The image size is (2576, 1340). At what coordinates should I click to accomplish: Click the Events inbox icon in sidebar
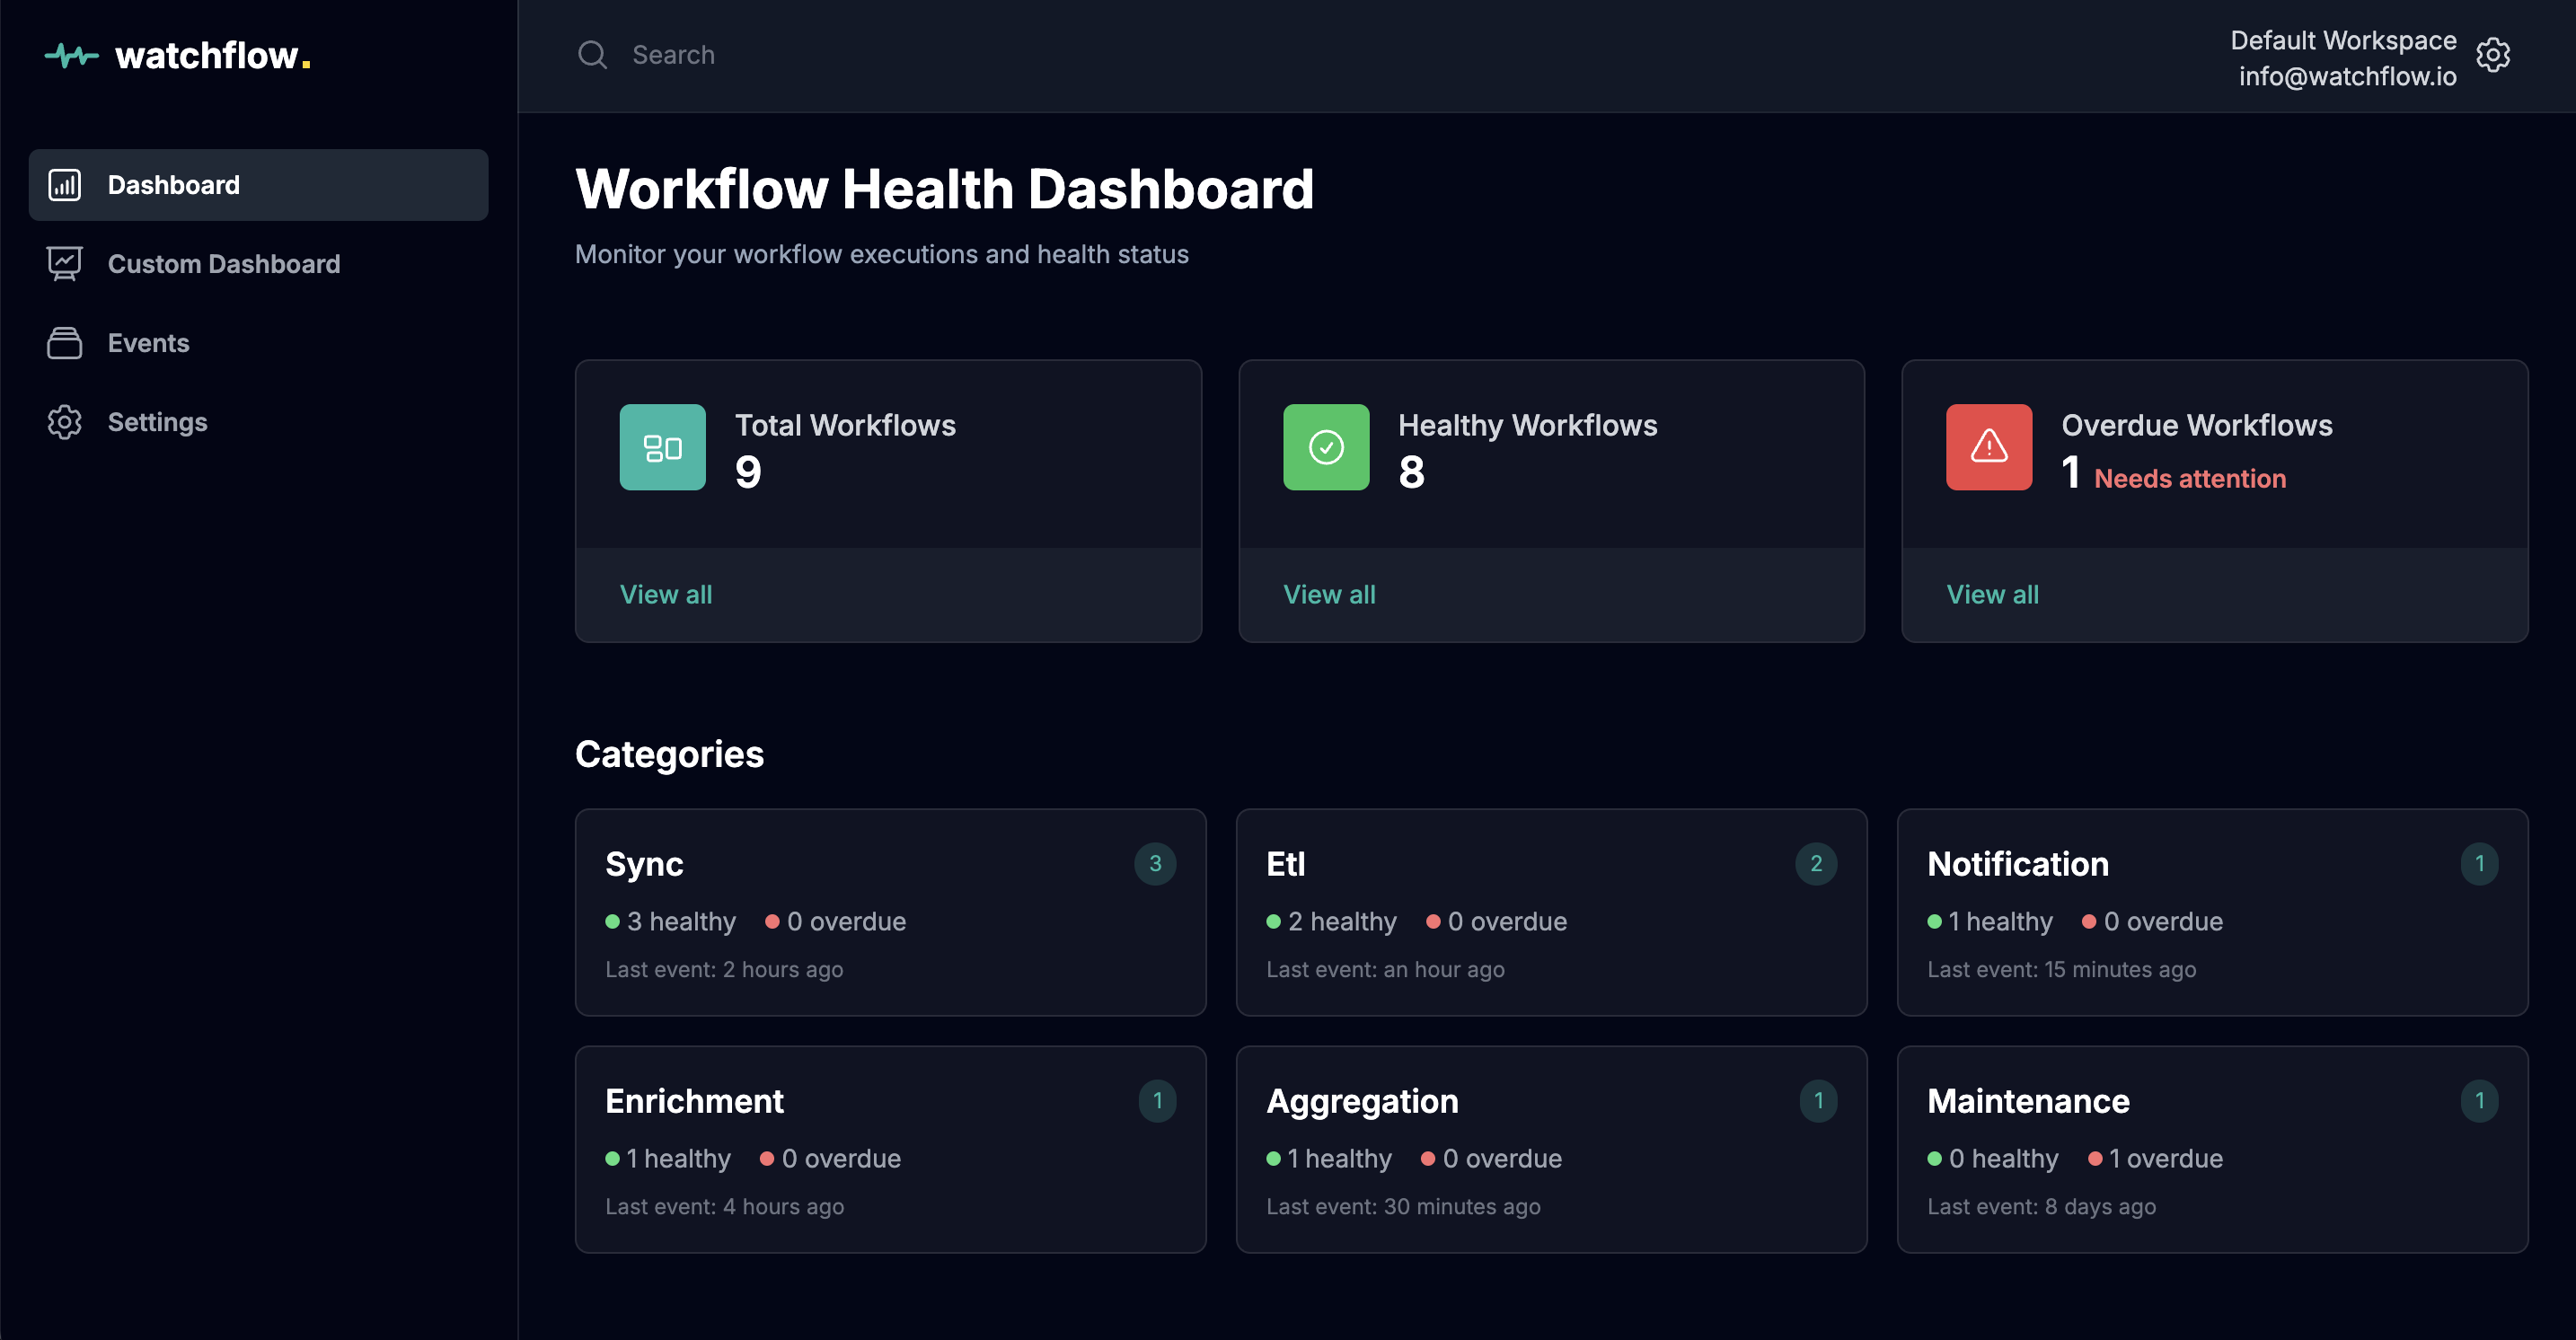click(64, 342)
